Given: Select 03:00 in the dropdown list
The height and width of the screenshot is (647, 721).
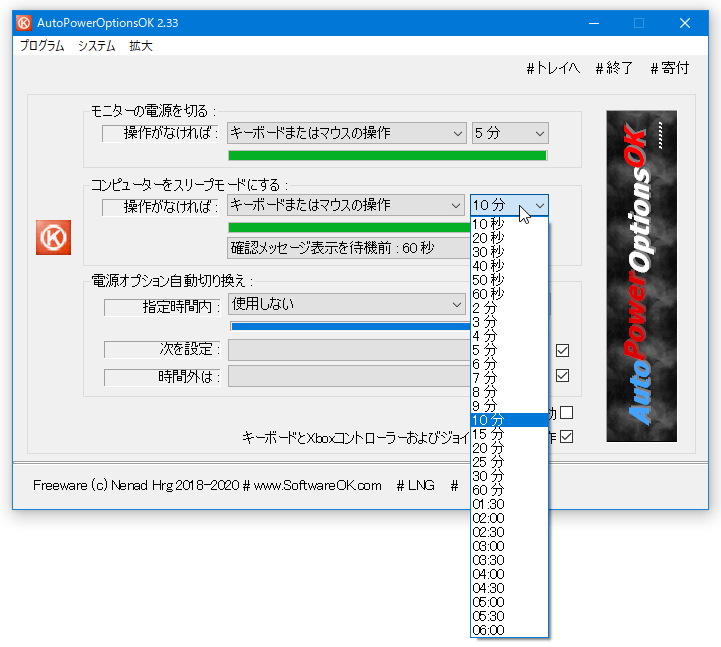Looking at the screenshot, I should (x=509, y=546).
